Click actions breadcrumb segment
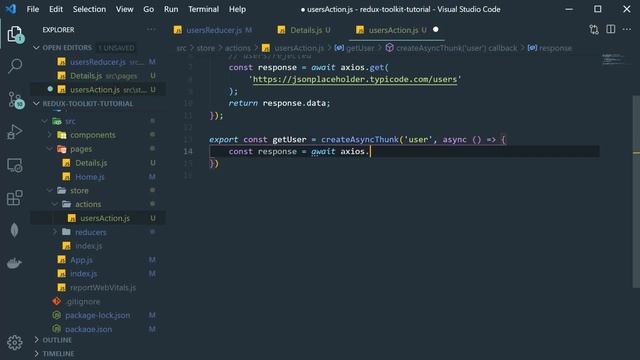Image resolution: width=640 pixels, height=360 pixels. (238, 48)
